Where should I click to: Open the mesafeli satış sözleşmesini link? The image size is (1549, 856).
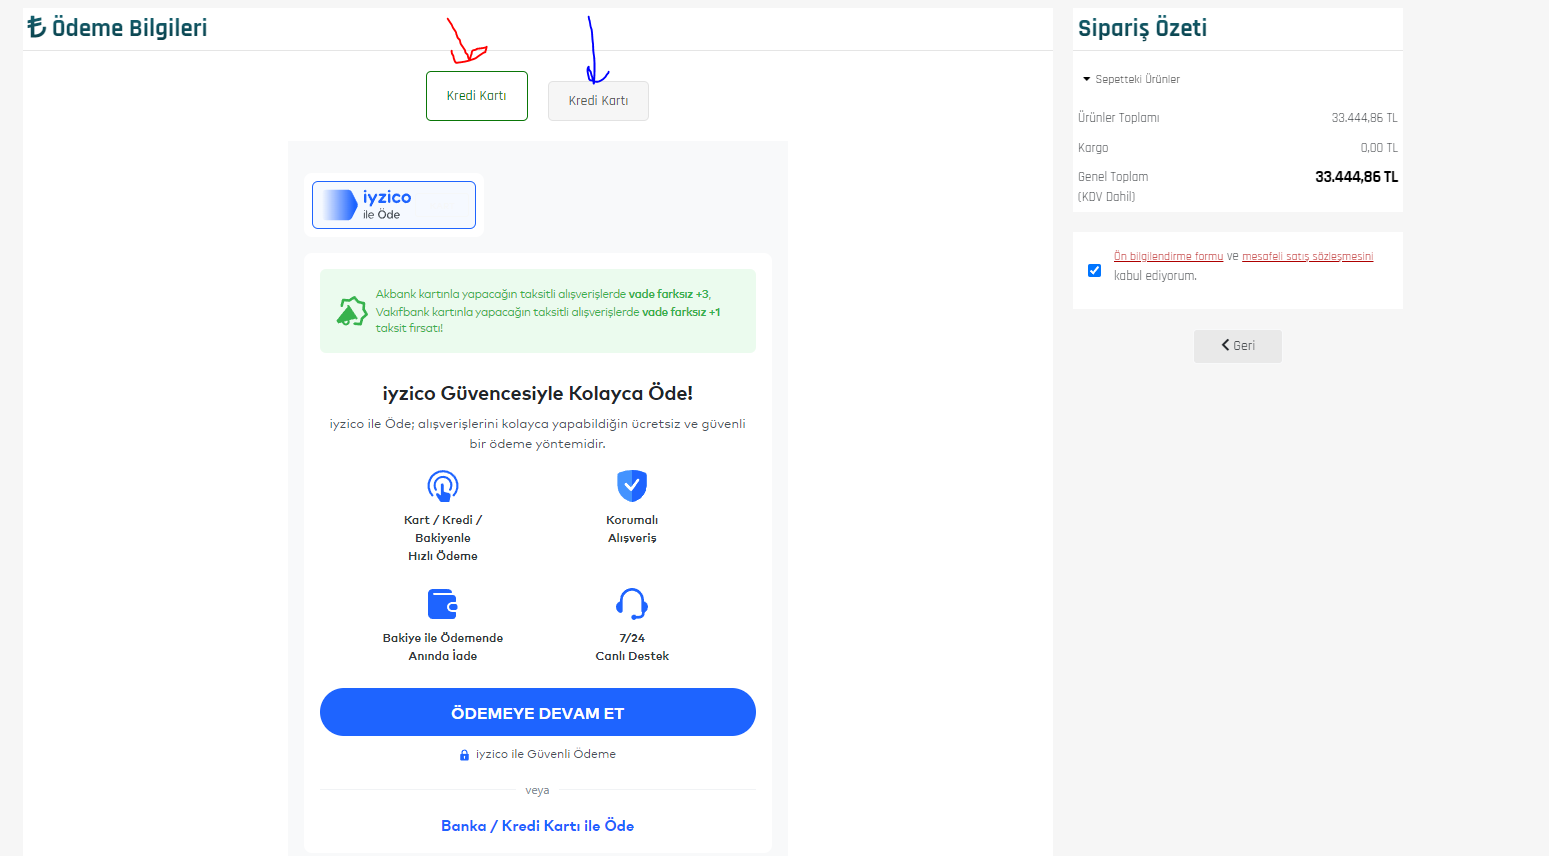coord(1307,257)
